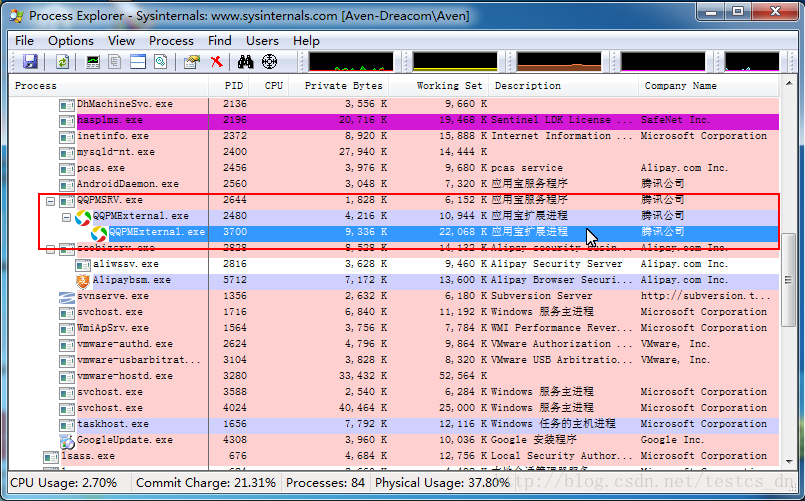Open the Process menu
Screen dimensions: 805x501
click(171, 41)
